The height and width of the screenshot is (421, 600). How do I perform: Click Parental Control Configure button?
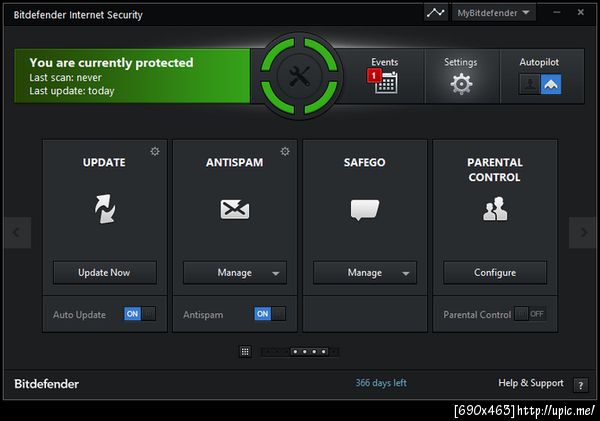point(495,273)
